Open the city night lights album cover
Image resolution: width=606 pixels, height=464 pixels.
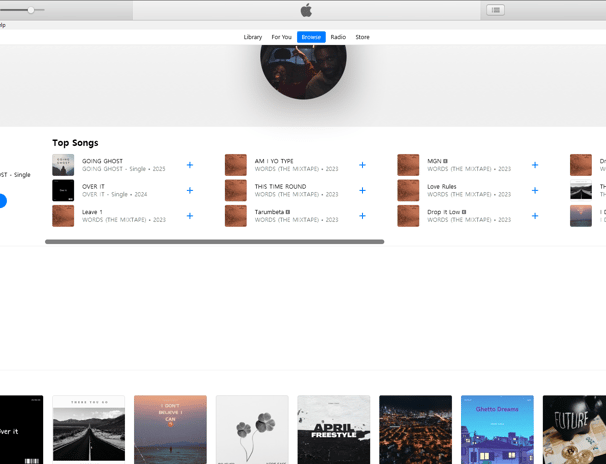[415, 430]
